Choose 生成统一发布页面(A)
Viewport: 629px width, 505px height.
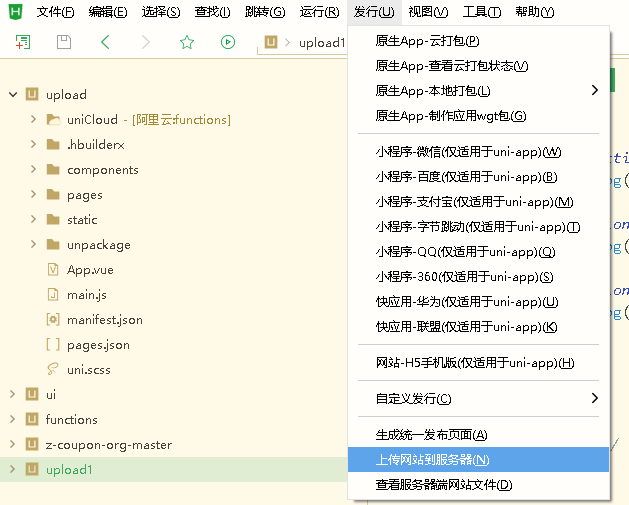click(478, 435)
